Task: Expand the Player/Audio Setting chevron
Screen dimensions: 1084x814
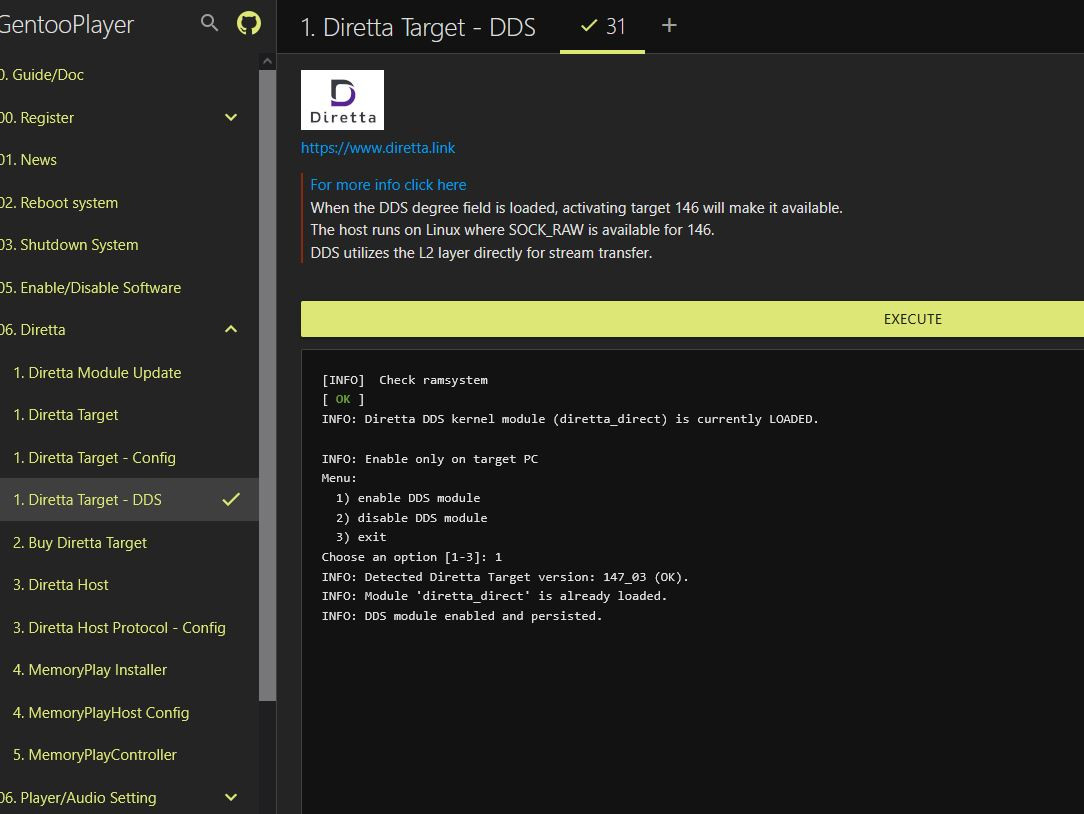Action: [231, 797]
